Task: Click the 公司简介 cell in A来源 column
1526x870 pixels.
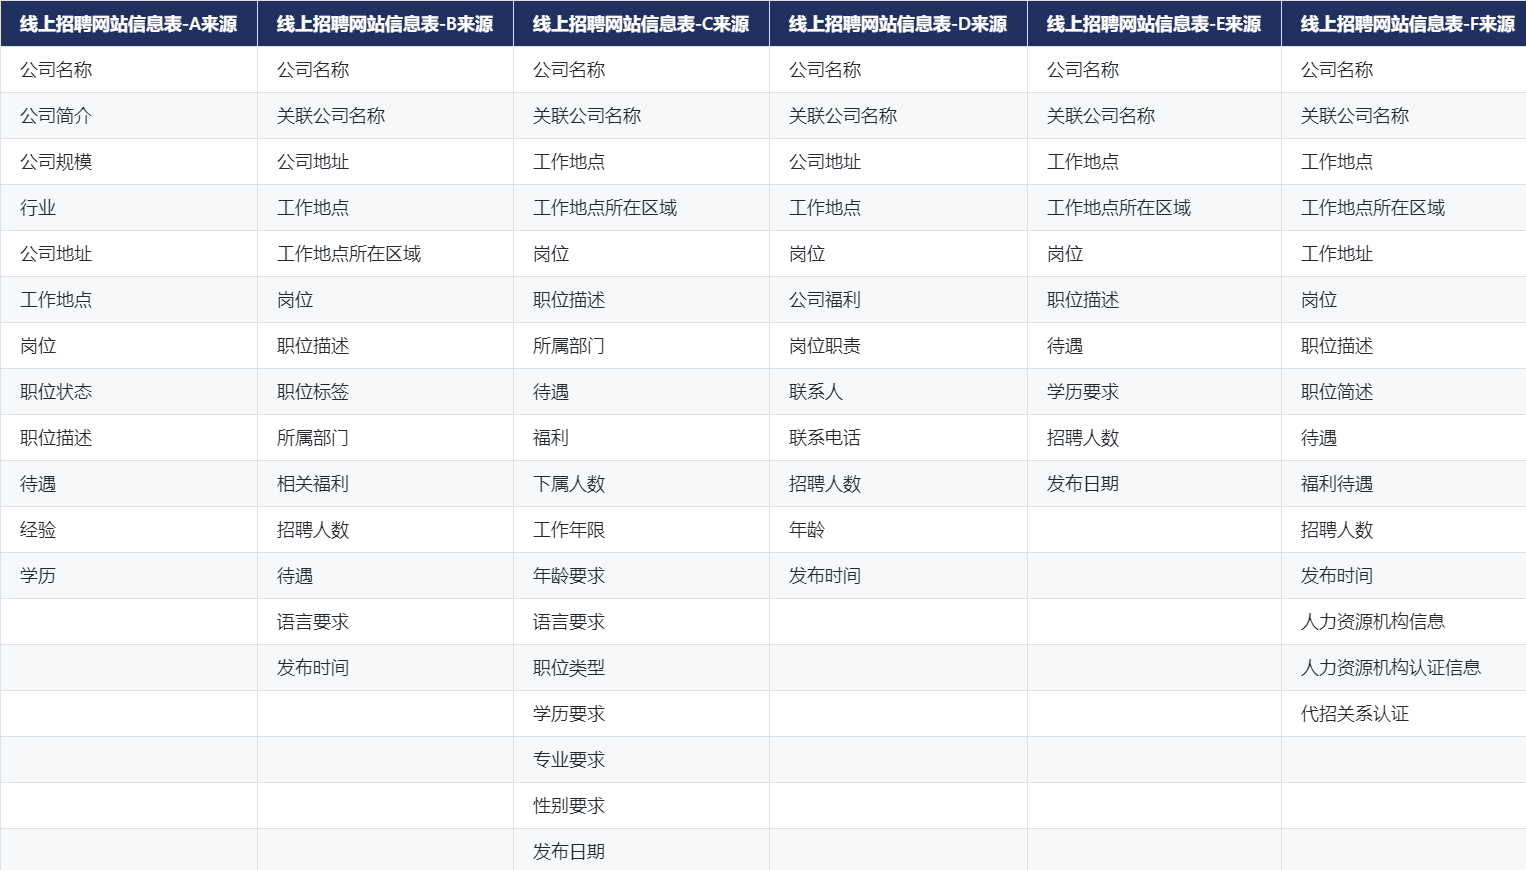Action: [129, 116]
